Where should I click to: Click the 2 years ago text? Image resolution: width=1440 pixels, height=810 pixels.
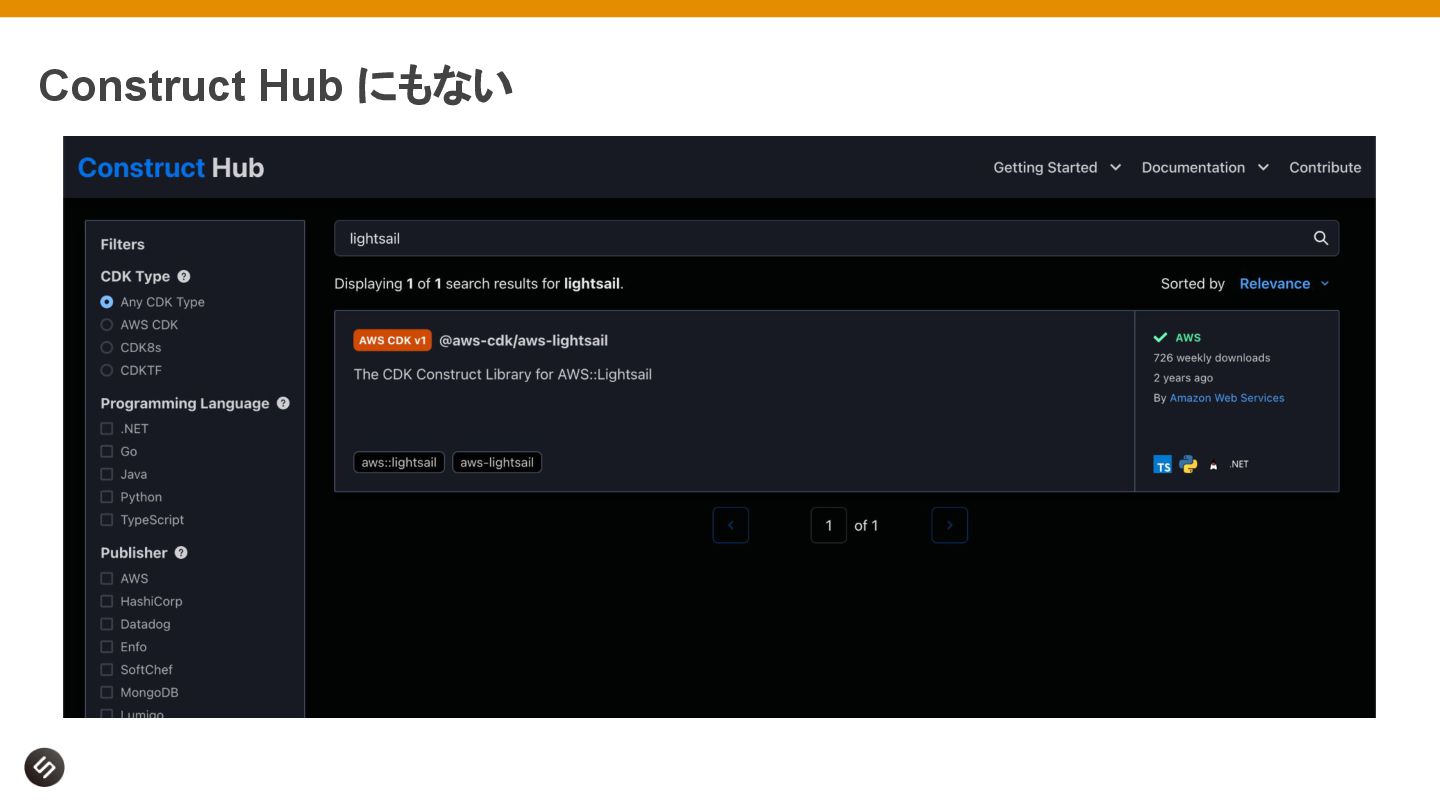pos(1183,378)
